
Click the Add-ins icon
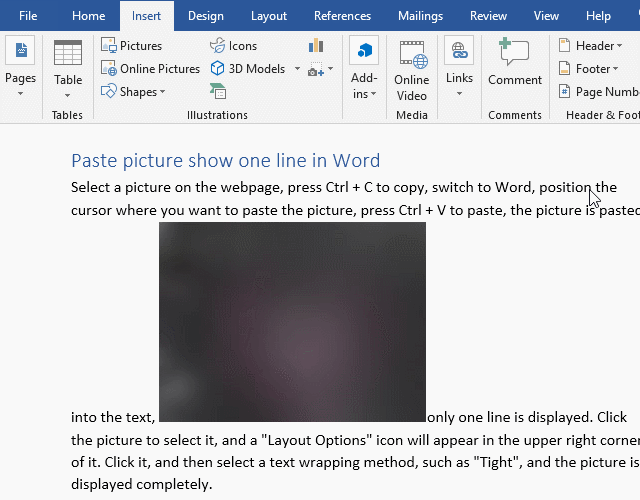tap(364, 50)
